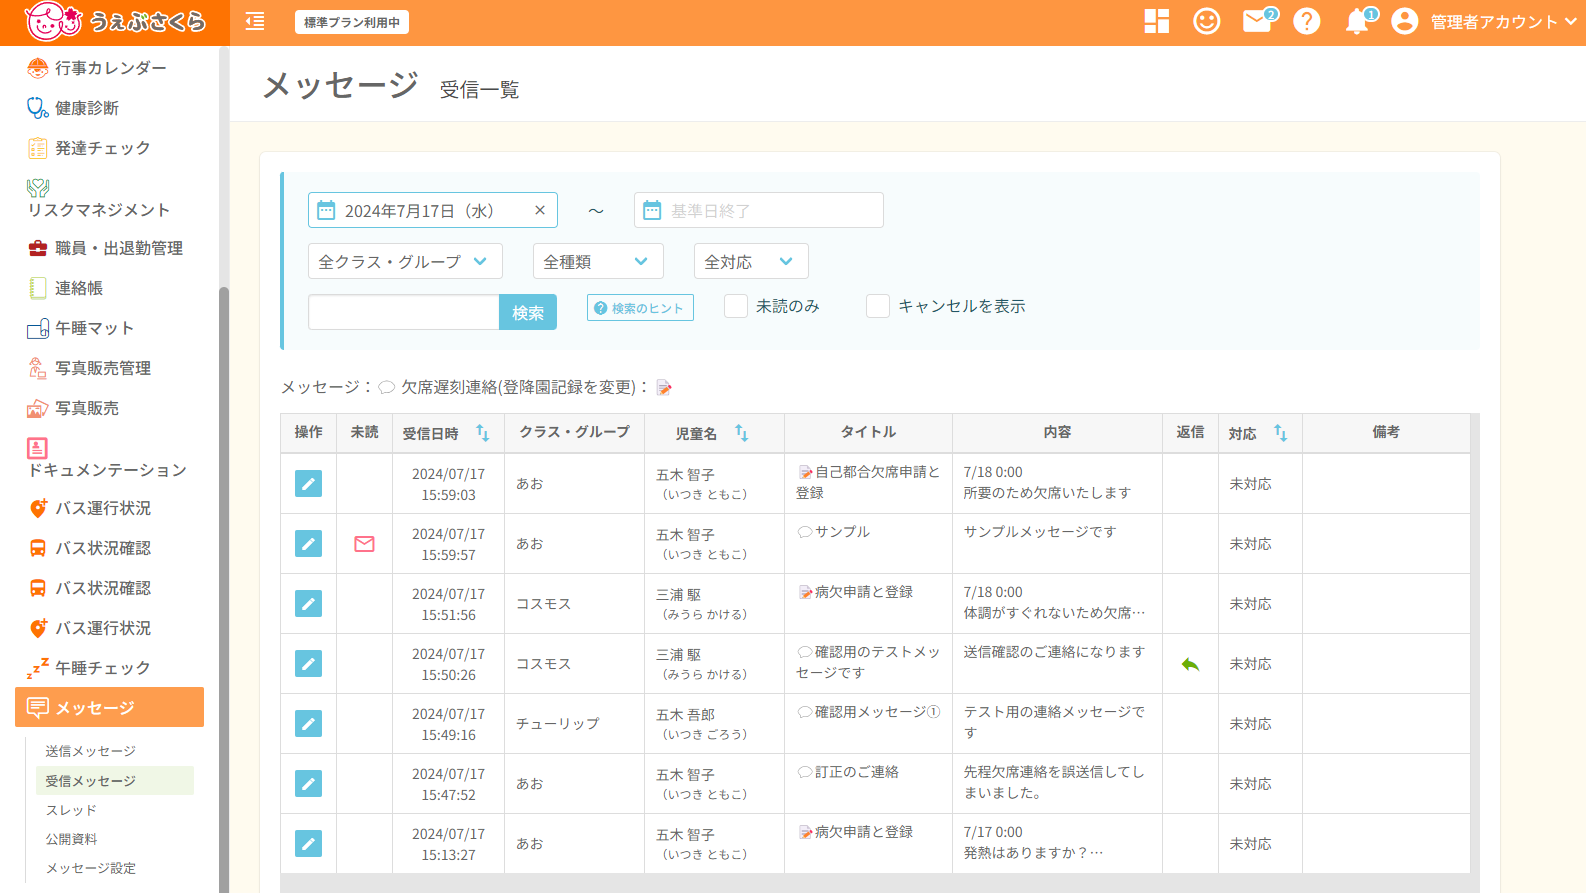Screen dimensions: 1586x893
Task: Toggle the 未読のみ checkbox
Action: tap(736, 306)
